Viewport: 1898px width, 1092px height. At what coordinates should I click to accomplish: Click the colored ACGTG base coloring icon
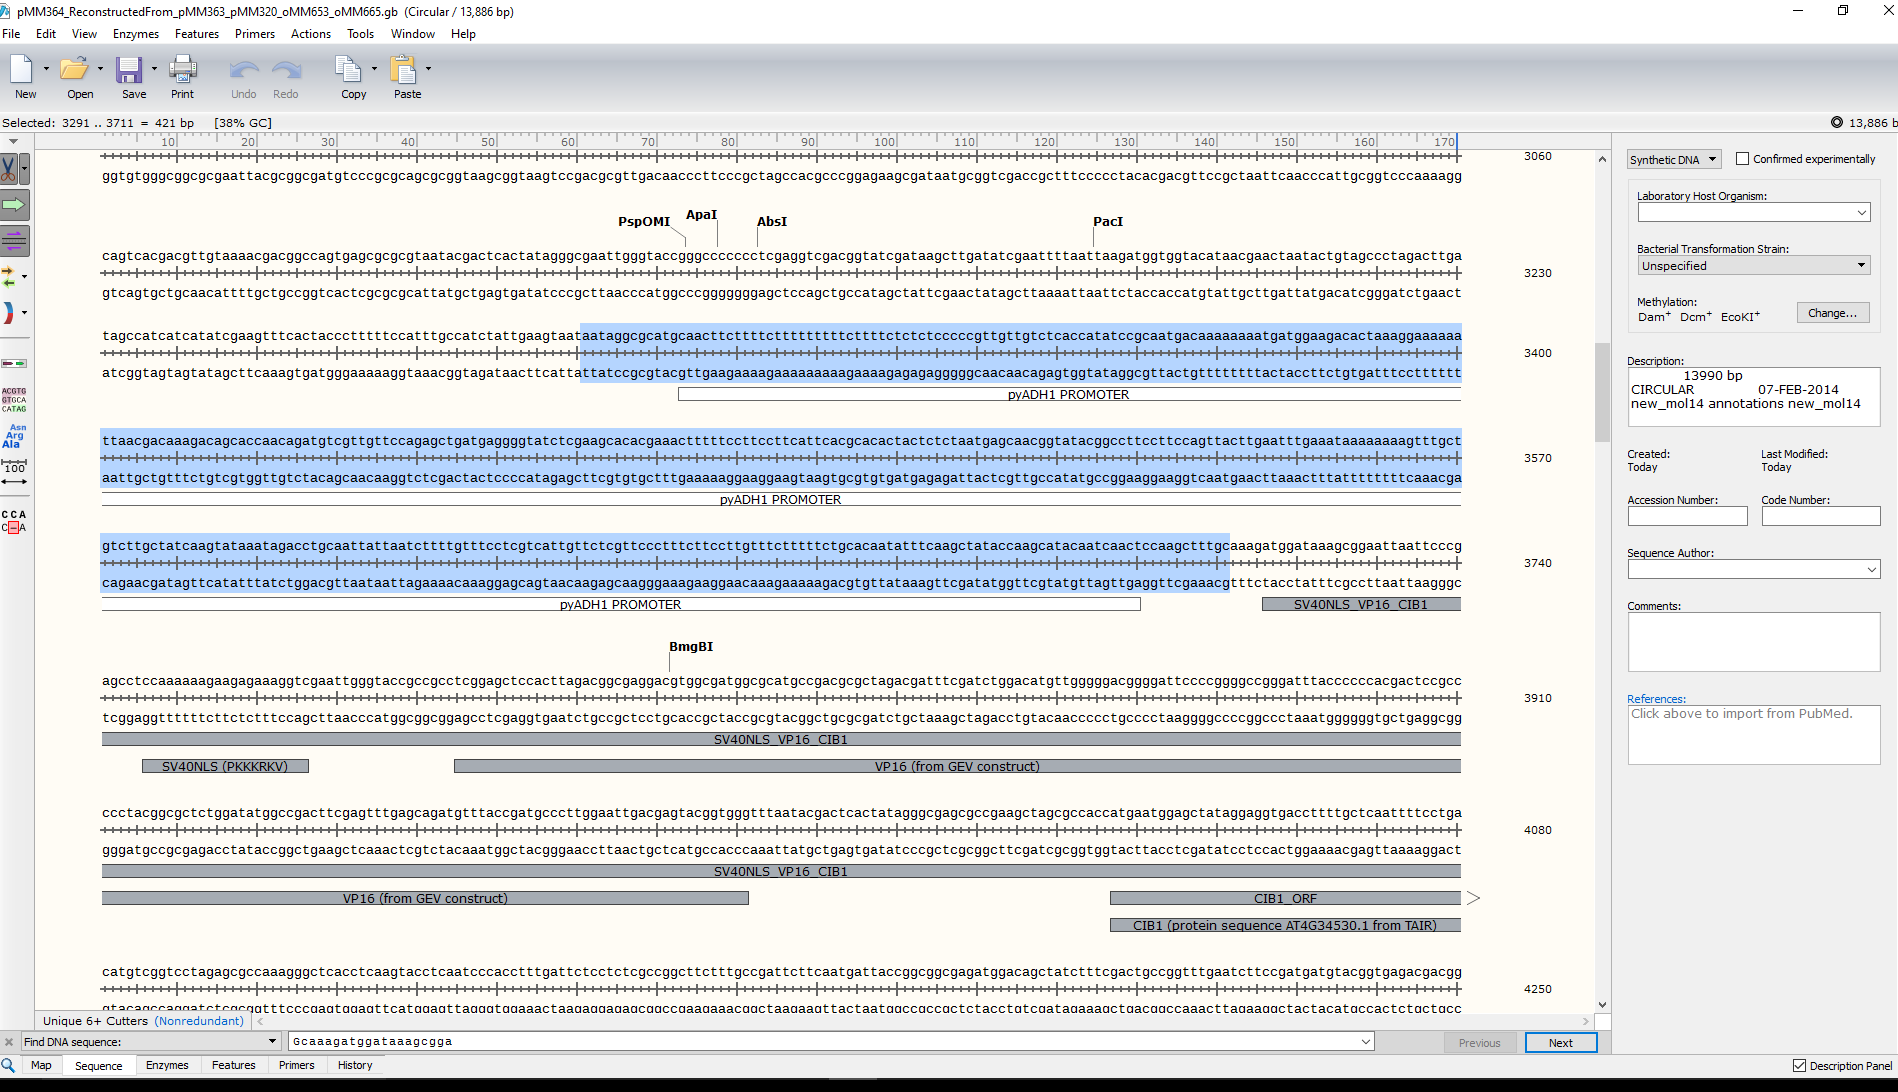tap(14, 400)
